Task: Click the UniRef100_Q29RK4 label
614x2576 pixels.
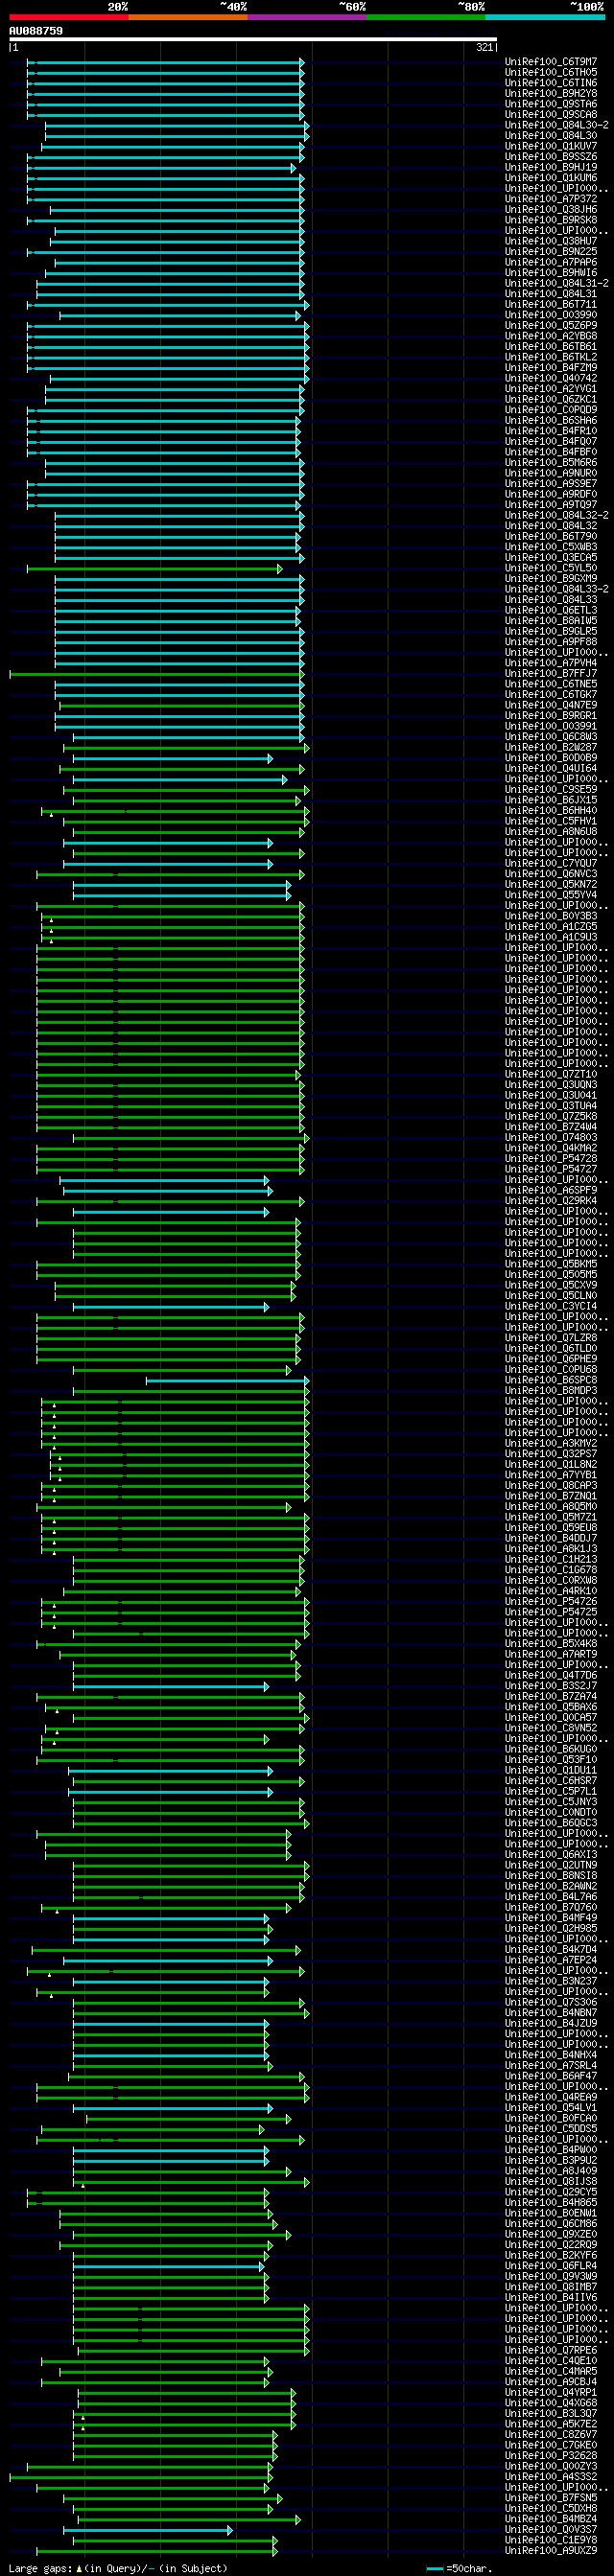Action: (x=551, y=1201)
